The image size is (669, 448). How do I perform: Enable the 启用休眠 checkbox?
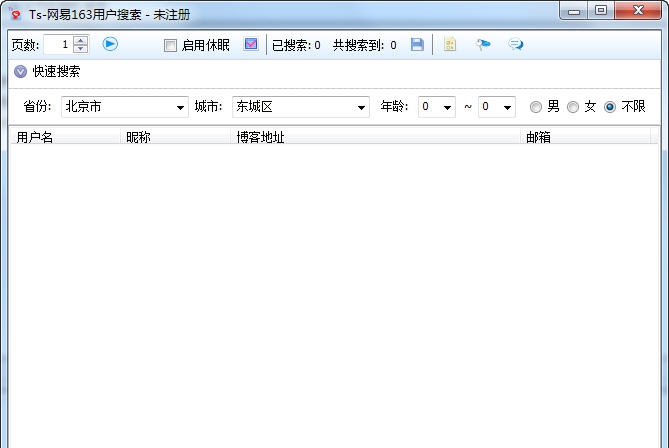click(170, 45)
